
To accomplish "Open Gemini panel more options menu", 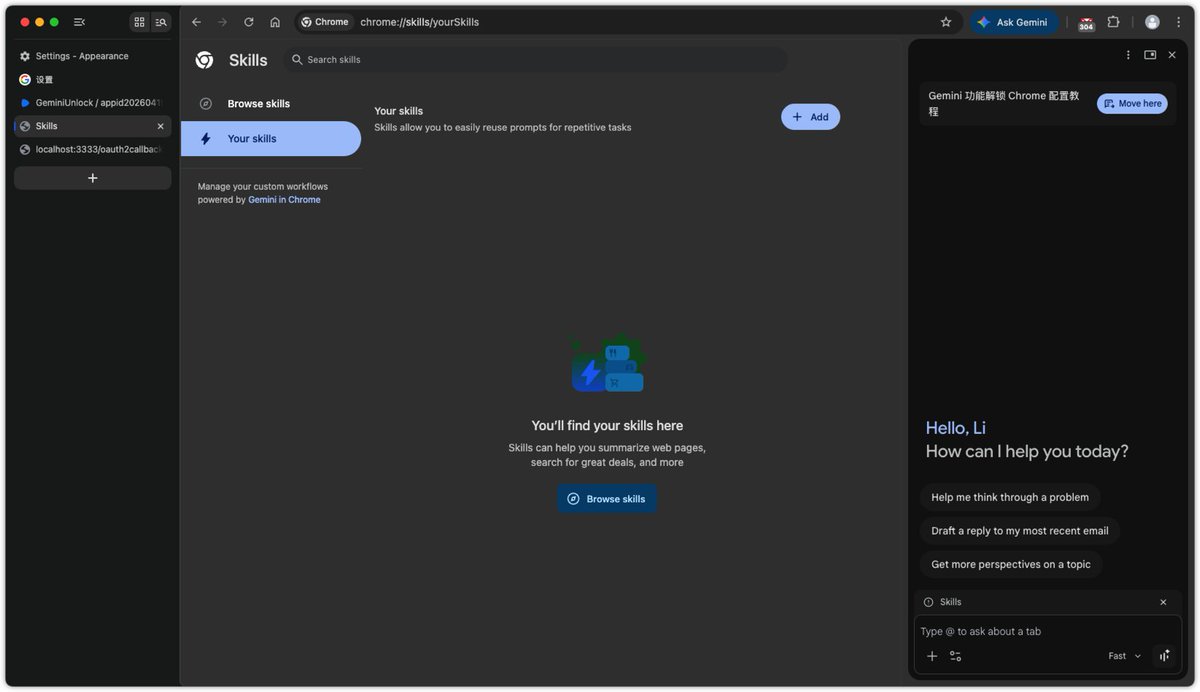I will 1128,55.
